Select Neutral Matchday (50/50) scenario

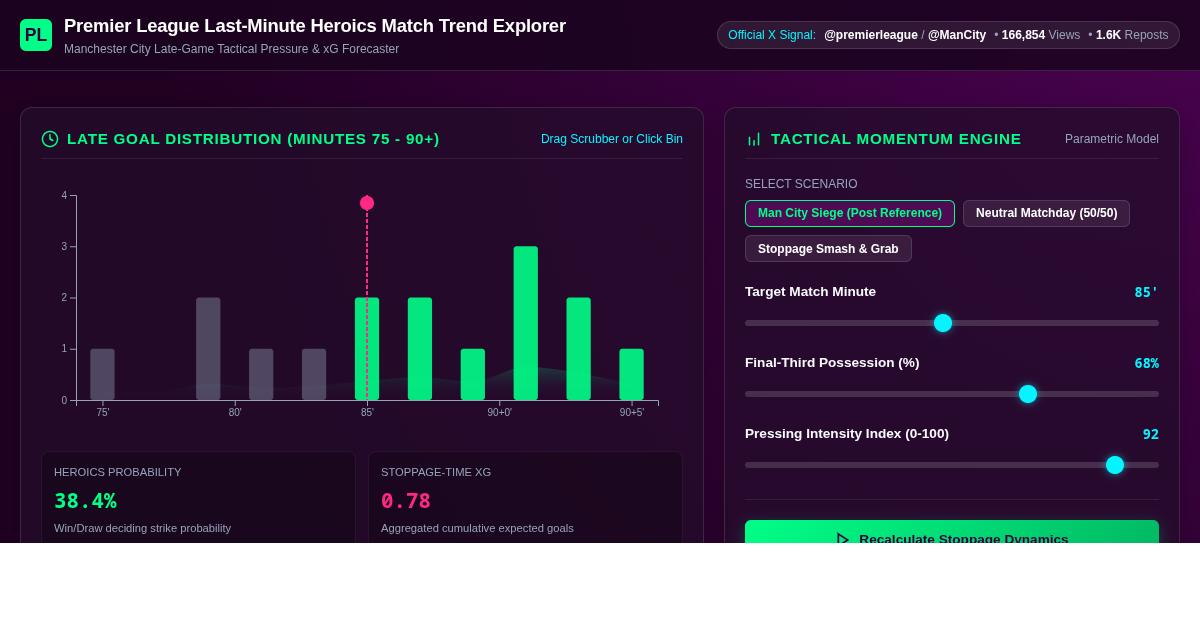1046,213
